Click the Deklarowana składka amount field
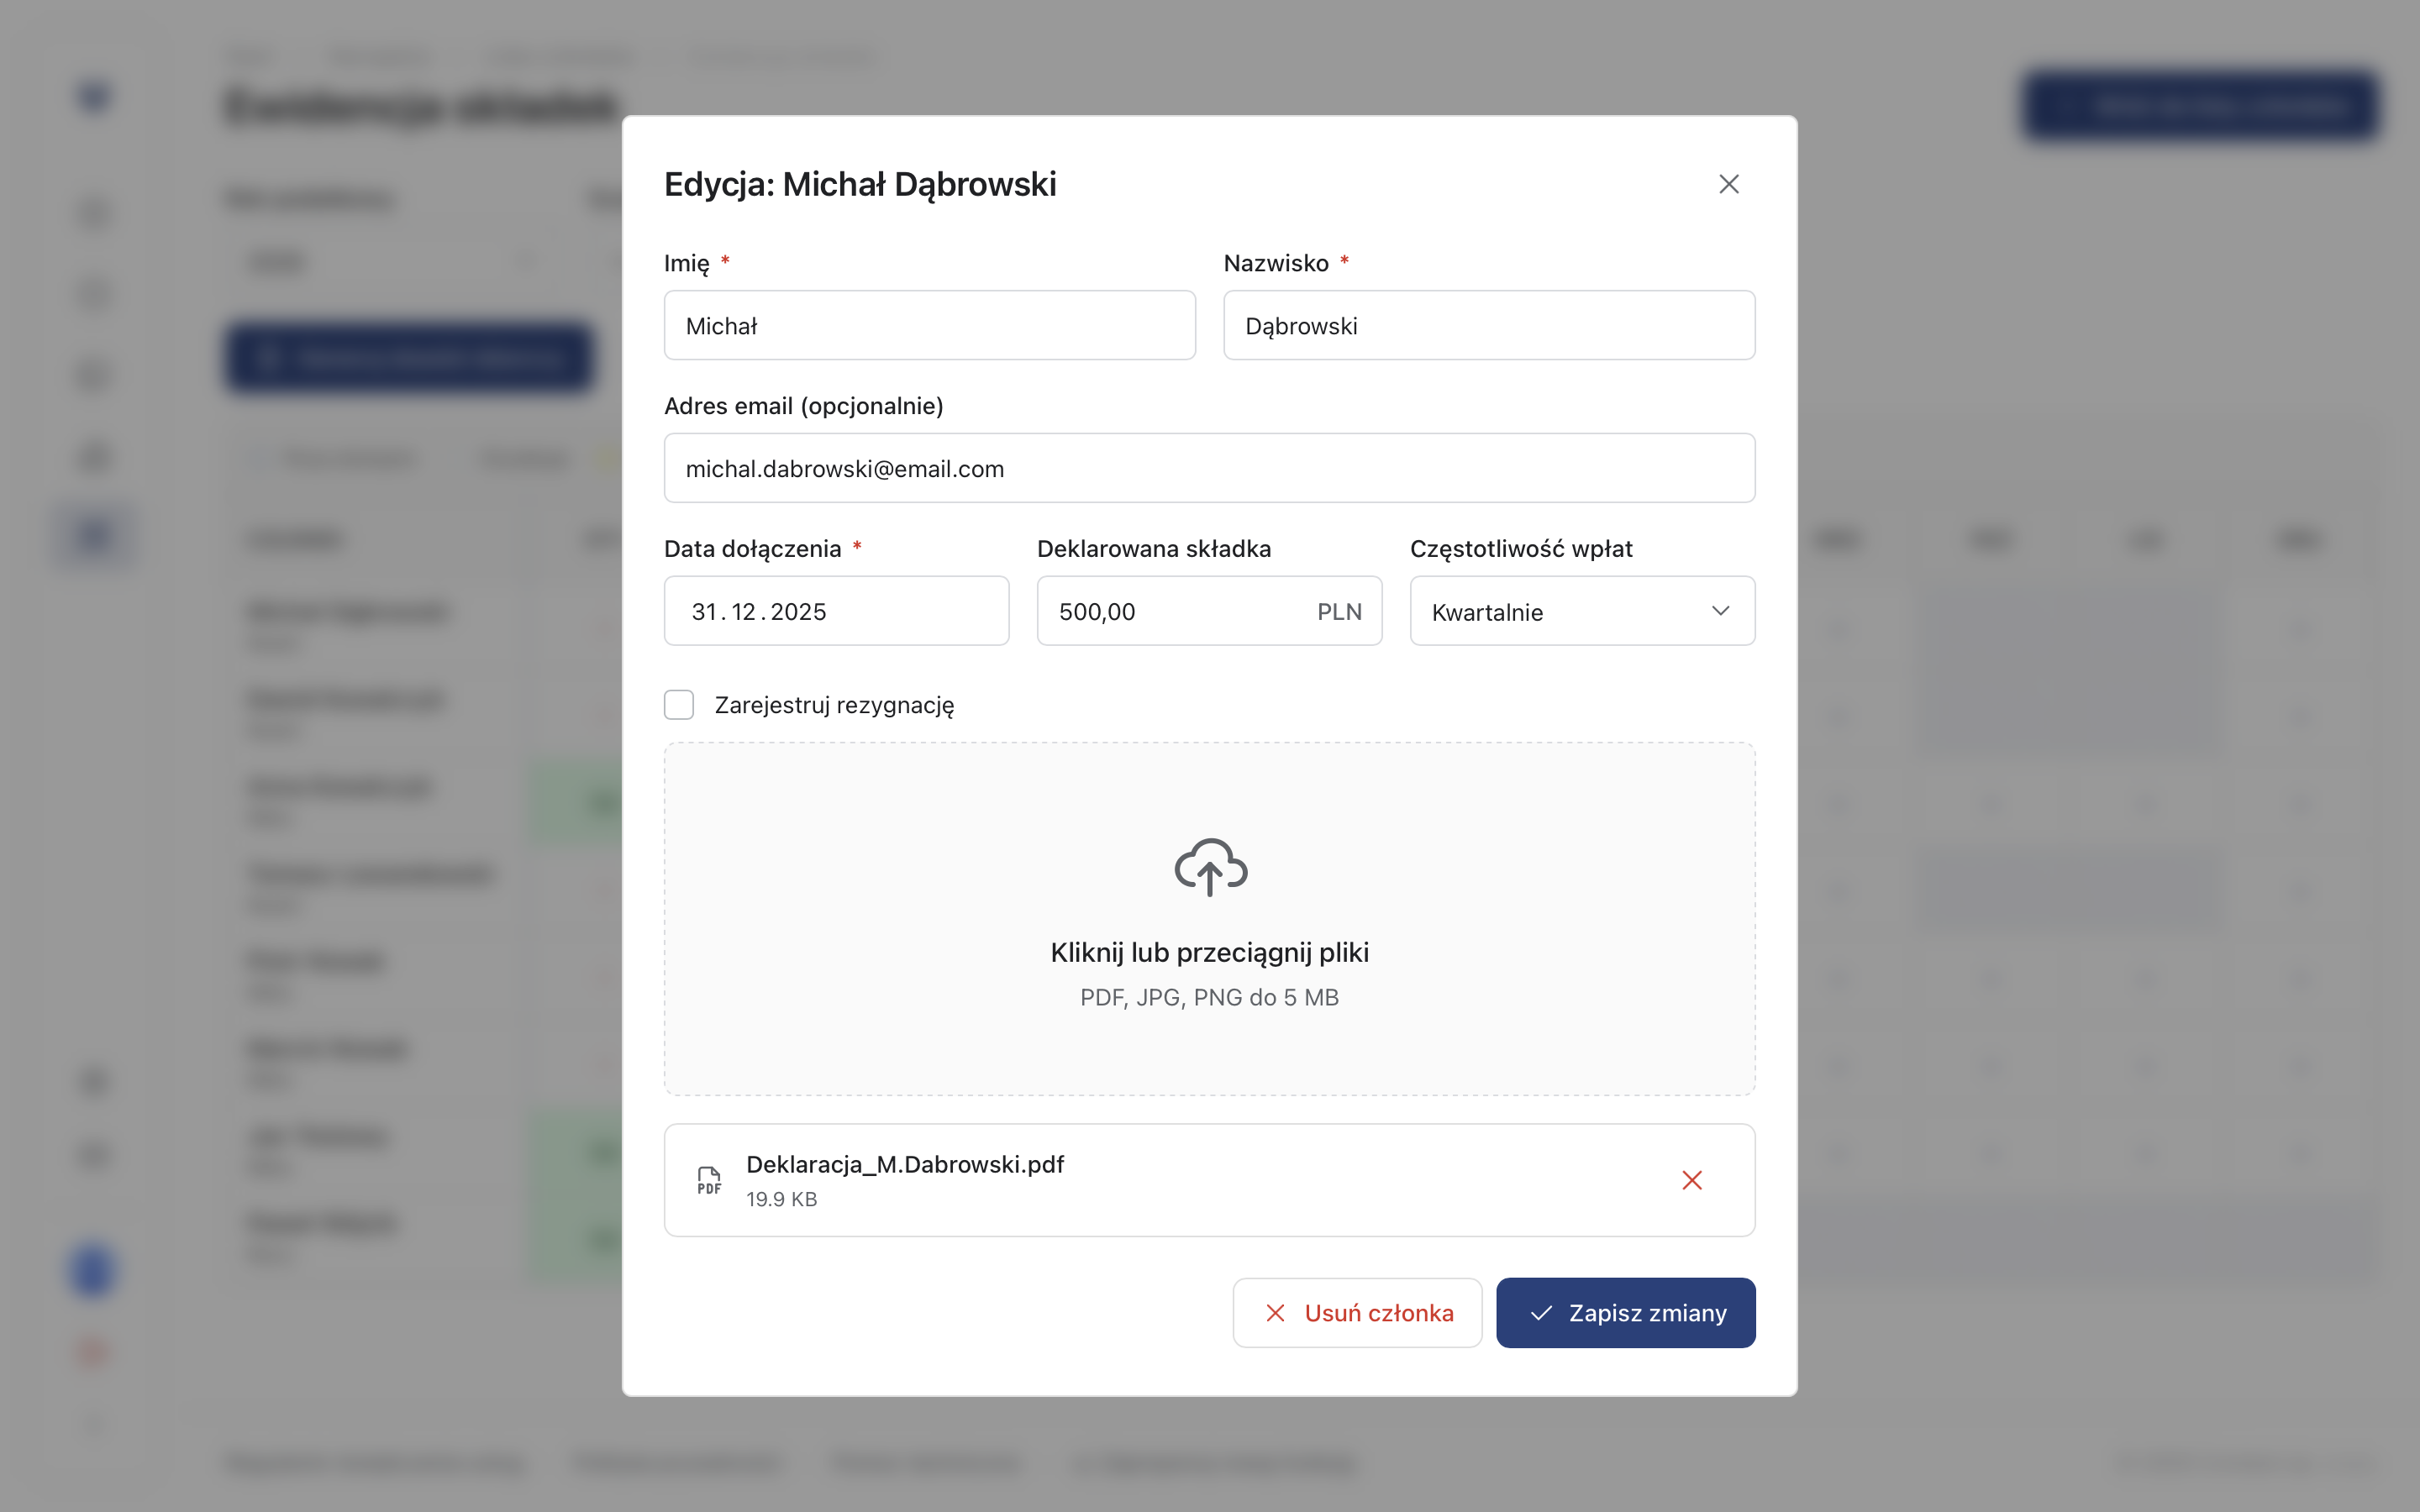2420x1512 pixels. click(1170, 611)
